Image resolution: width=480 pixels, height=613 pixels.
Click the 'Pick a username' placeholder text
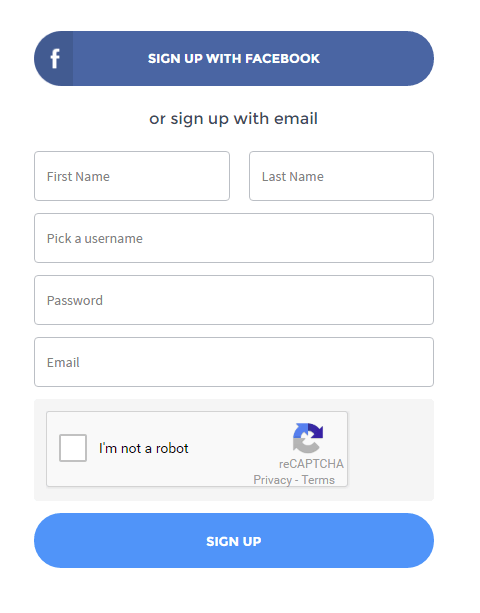[95, 238]
